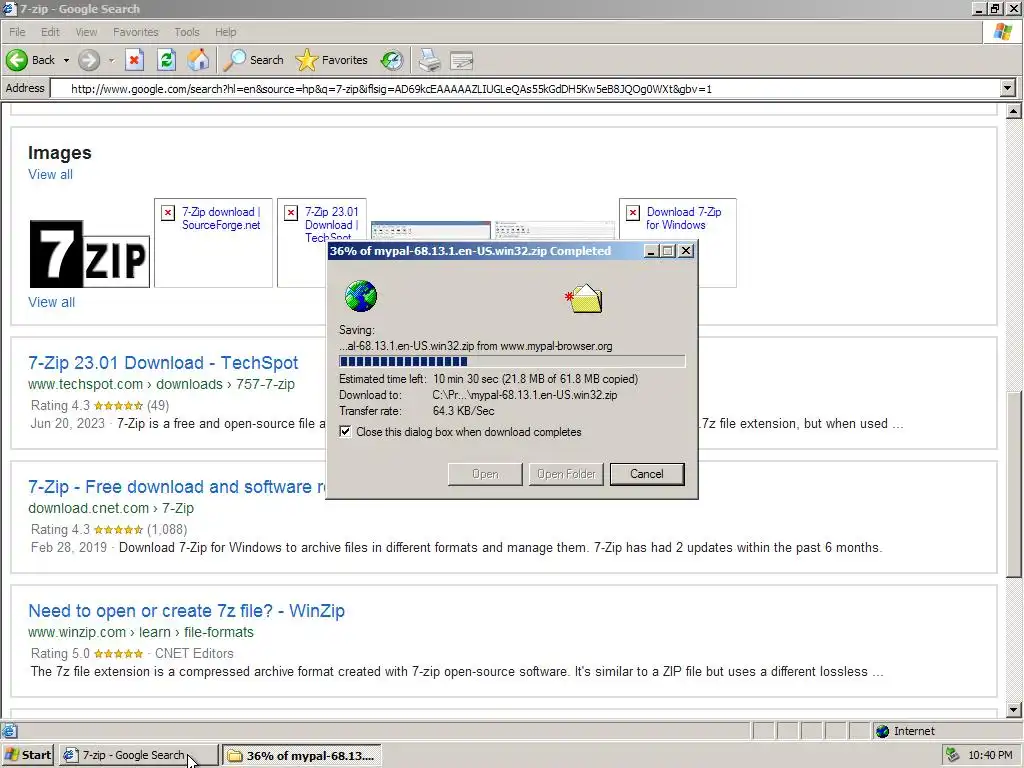Open the Back button history dropdown arrow
This screenshot has height=768, width=1024.
click(66, 60)
